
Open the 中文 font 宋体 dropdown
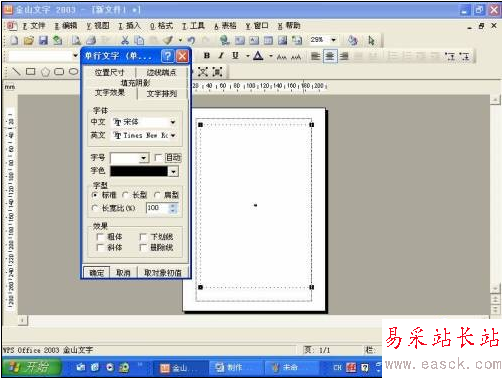(173, 122)
